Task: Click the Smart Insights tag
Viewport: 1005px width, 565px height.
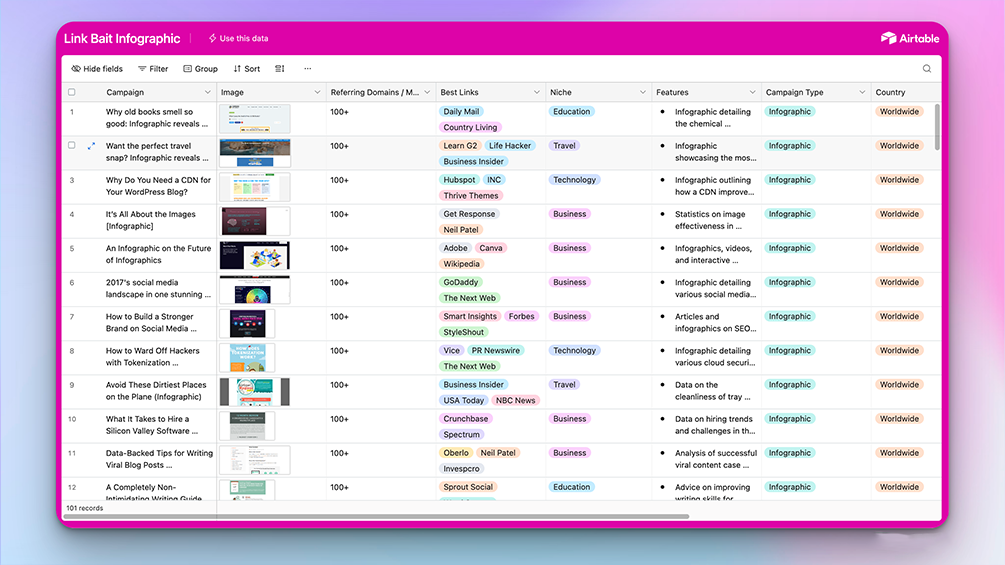Action: 470,316
